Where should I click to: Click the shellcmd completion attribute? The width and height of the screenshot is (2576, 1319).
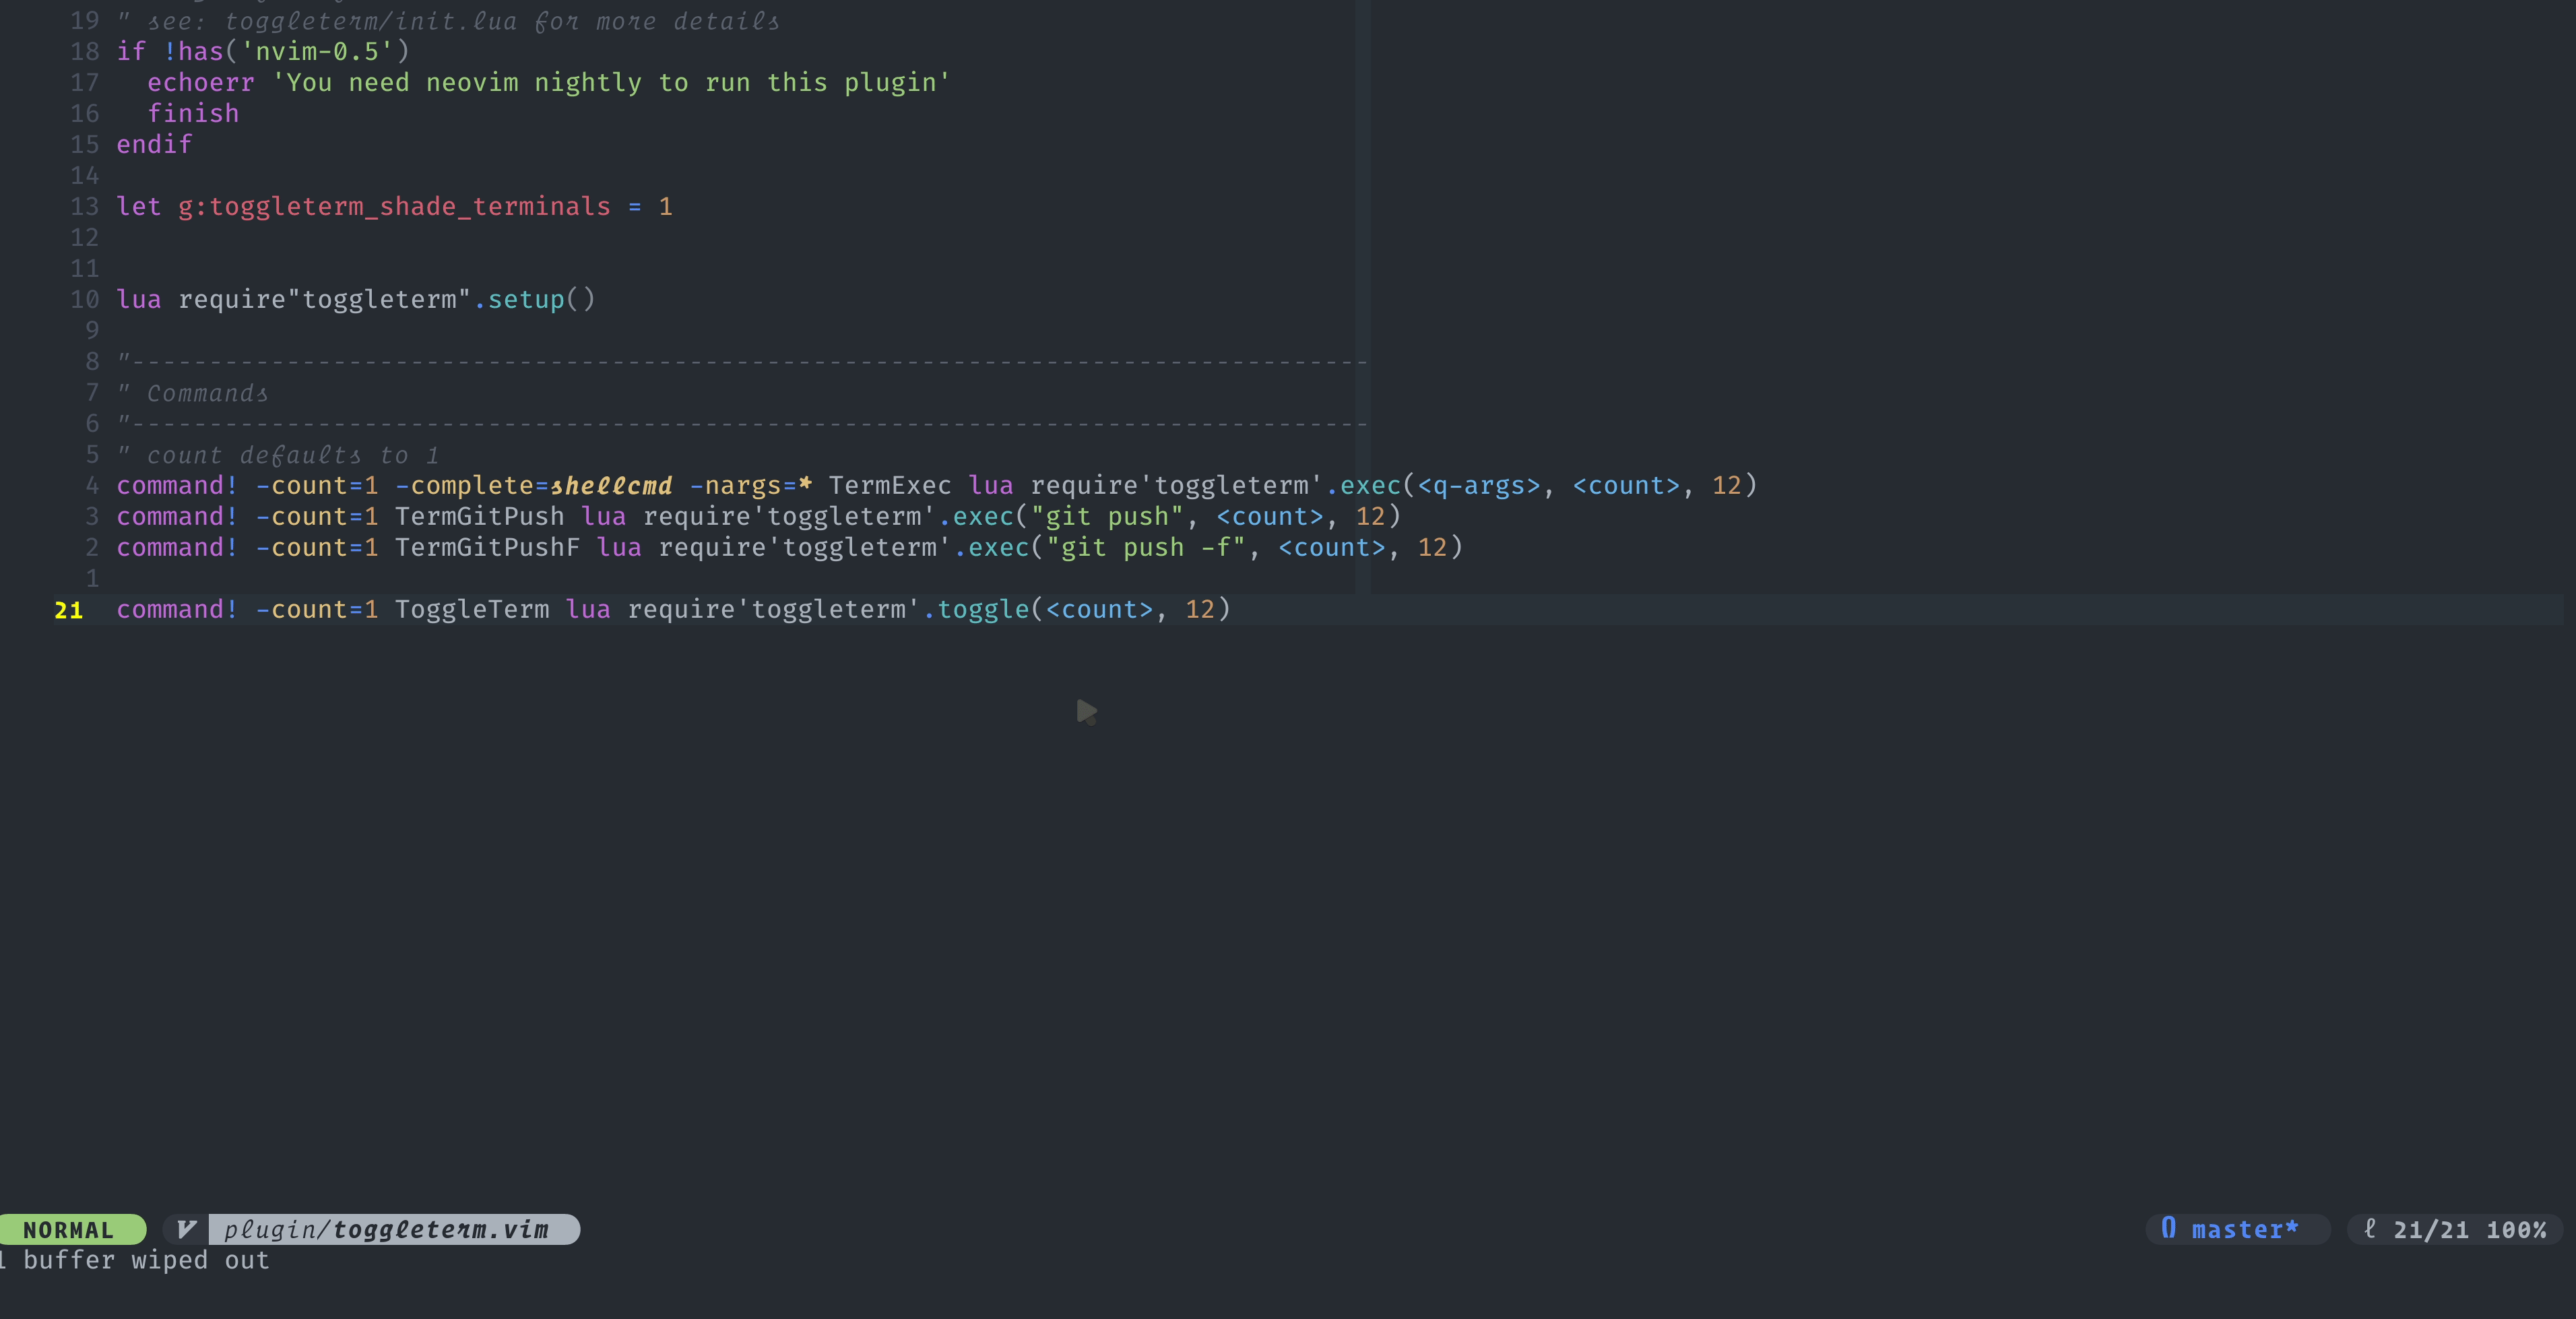(x=611, y=485)
